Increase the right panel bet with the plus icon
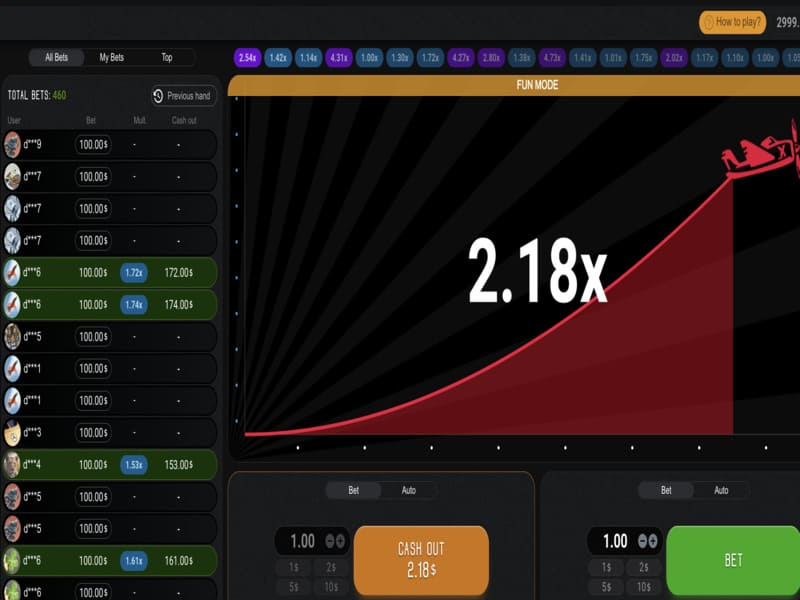 point(653,541)
